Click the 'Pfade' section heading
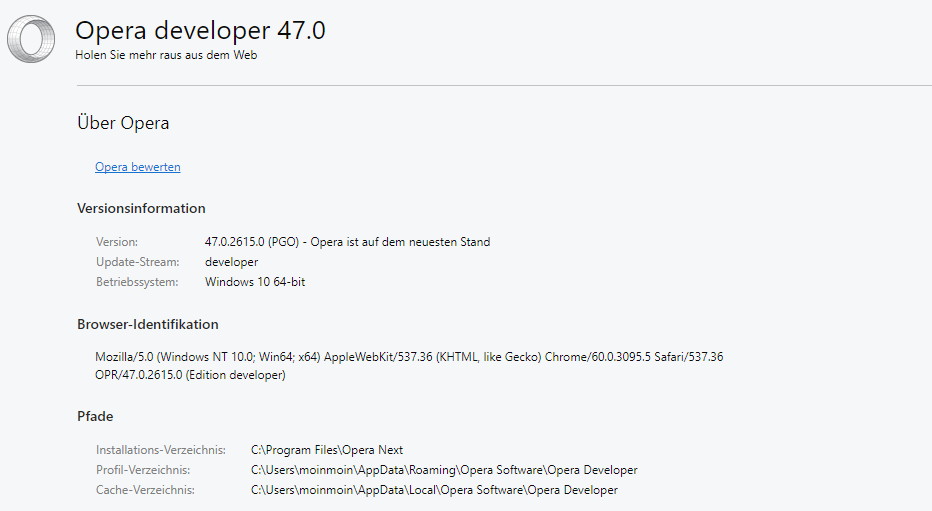The image size is (932, 511). click(x=95, y=417)
